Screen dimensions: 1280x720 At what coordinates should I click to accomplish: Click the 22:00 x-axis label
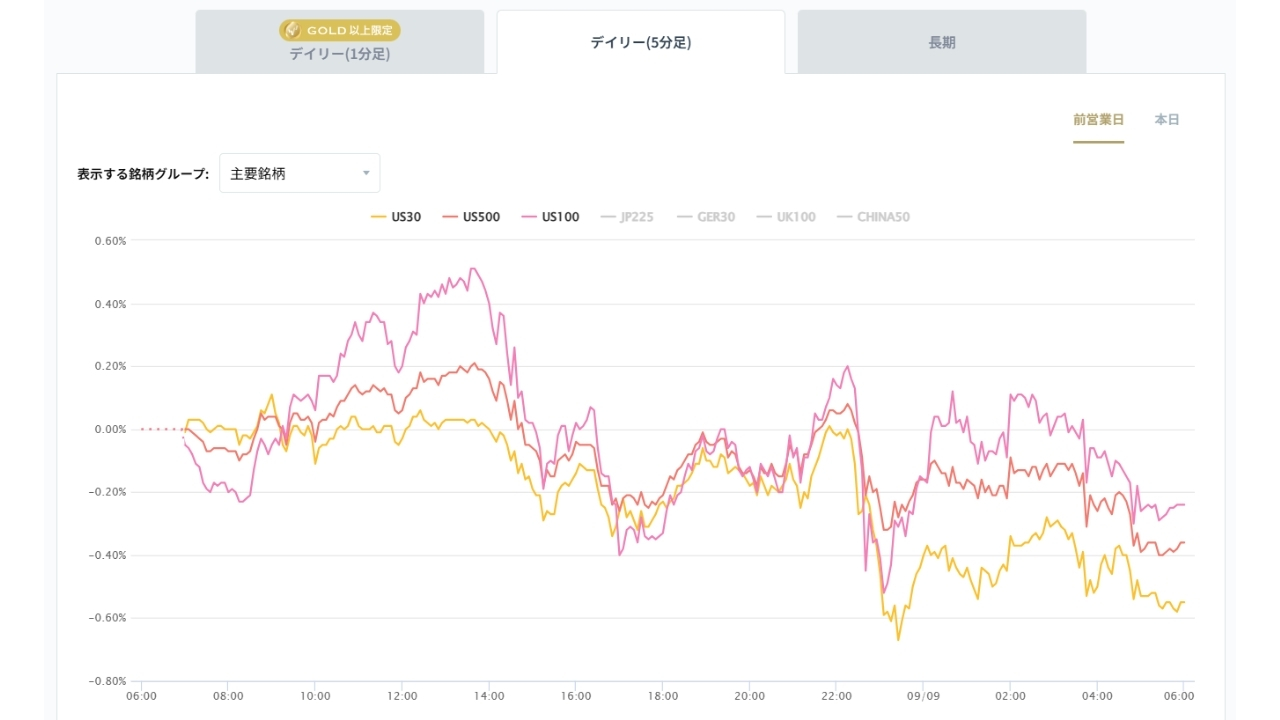pos(836,696)
